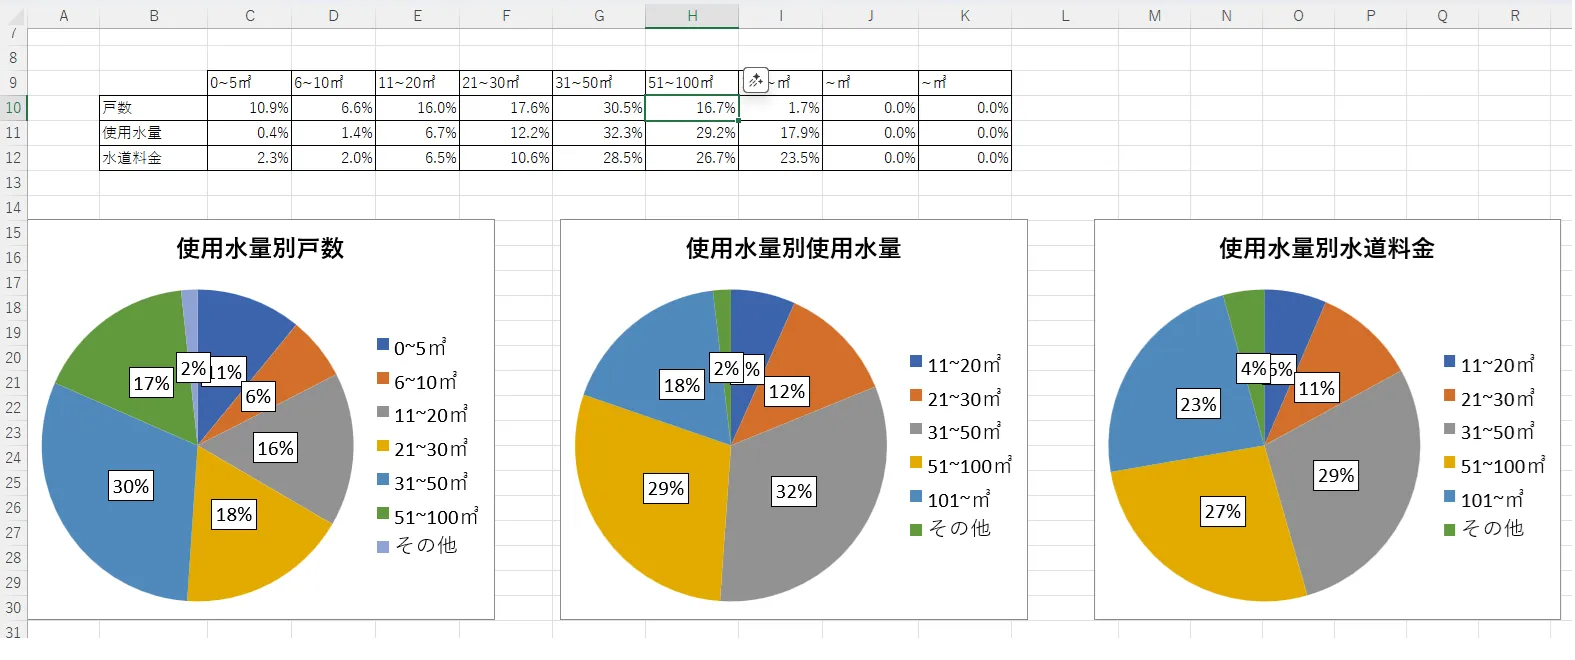Click the selected cell showing 16.7%
The height and width of the screenshot is (660, 1575).
[x=692, y=108]
